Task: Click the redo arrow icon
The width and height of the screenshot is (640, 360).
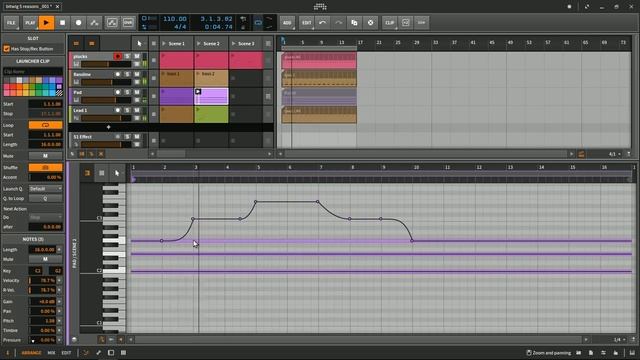Action: click(x=338, y=23)
